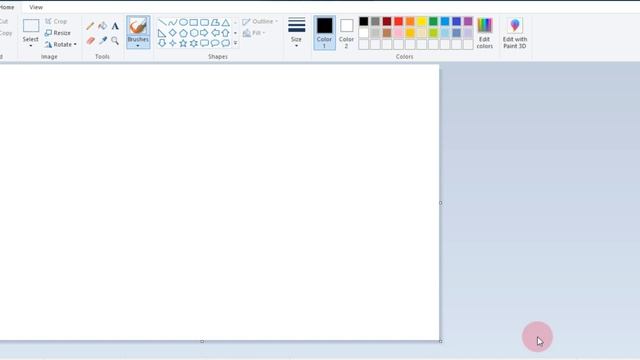Pick the red color swatch

(x=398, y=21)
